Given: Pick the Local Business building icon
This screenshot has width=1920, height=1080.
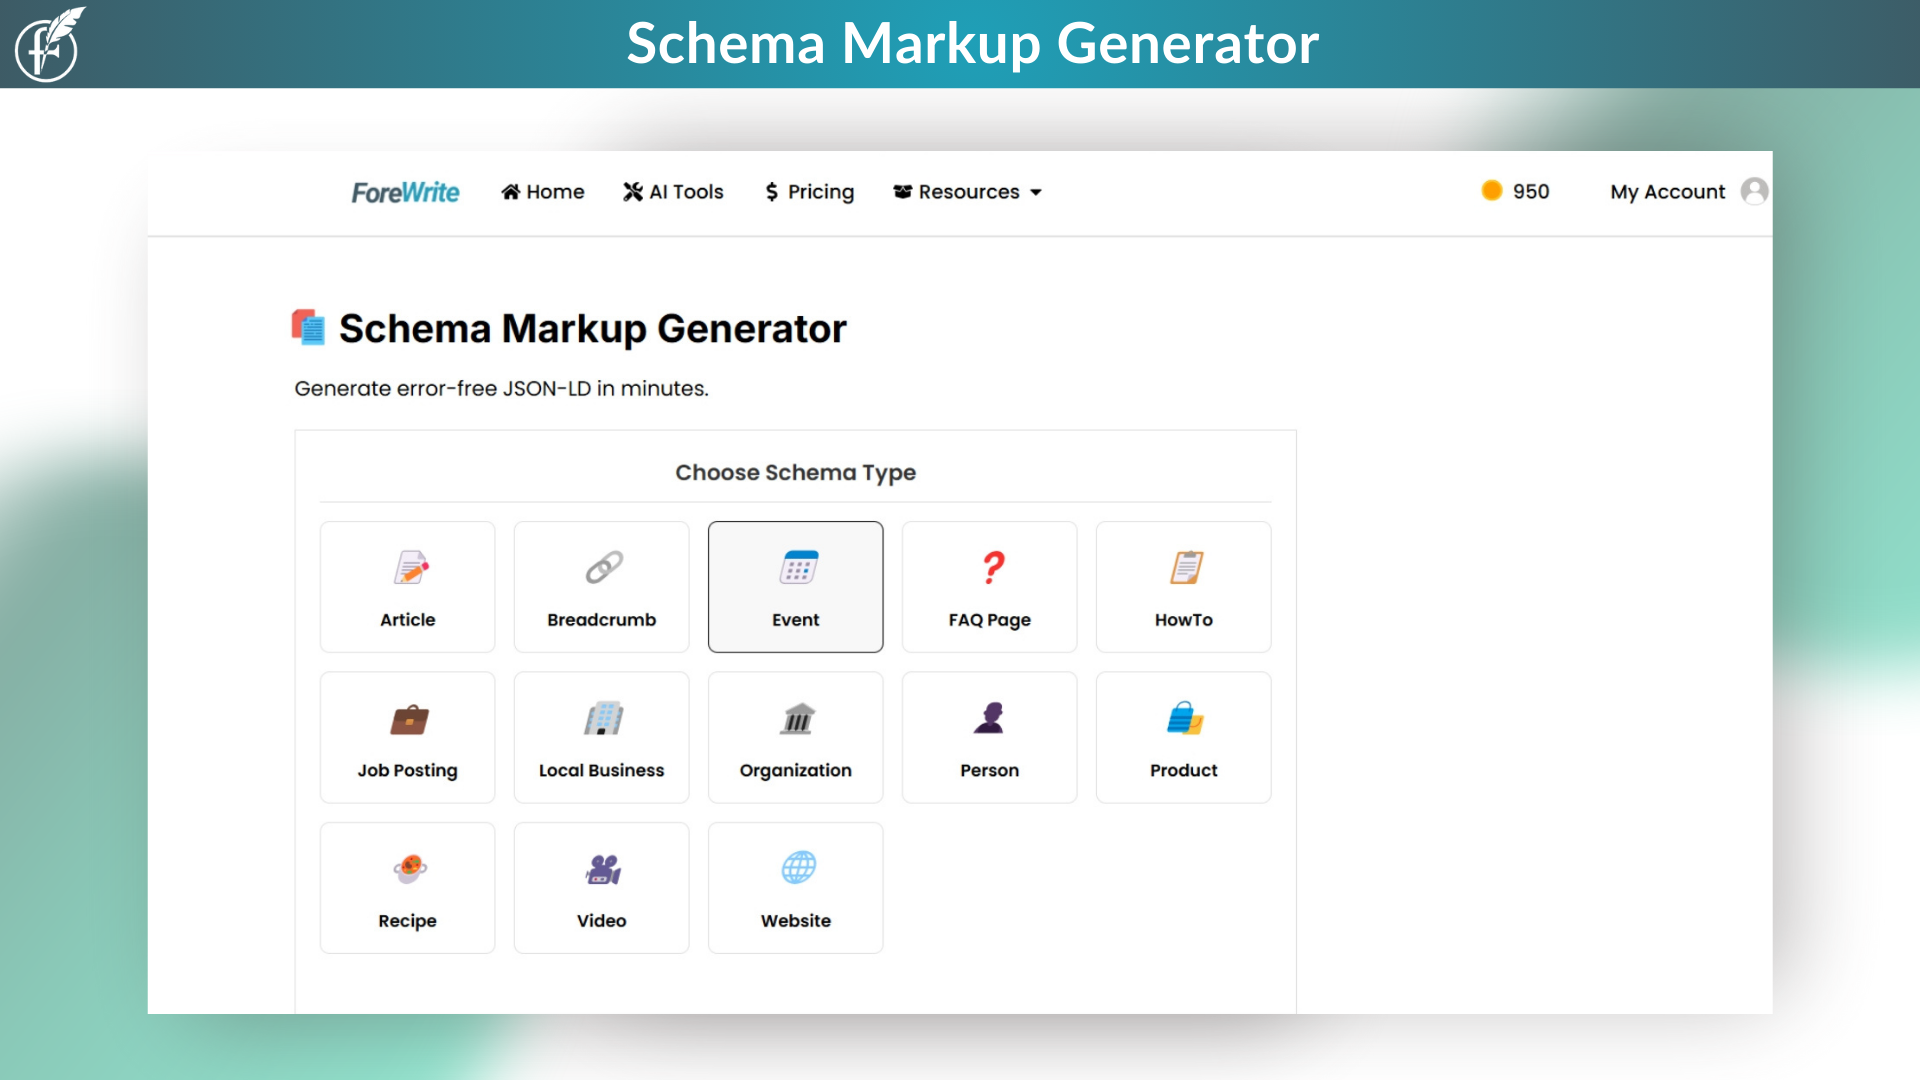Looking at the screenshot, I should click(603, 719).
